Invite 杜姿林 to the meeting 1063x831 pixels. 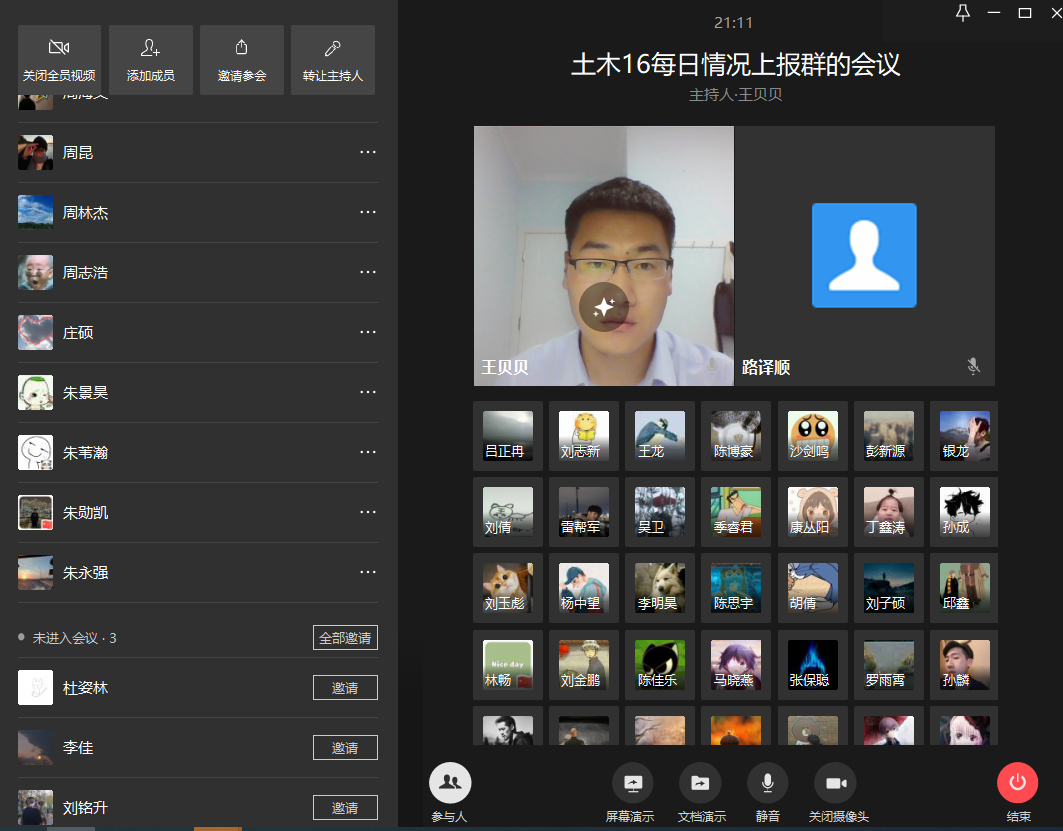pyautogui.click(x=345, y=688)
